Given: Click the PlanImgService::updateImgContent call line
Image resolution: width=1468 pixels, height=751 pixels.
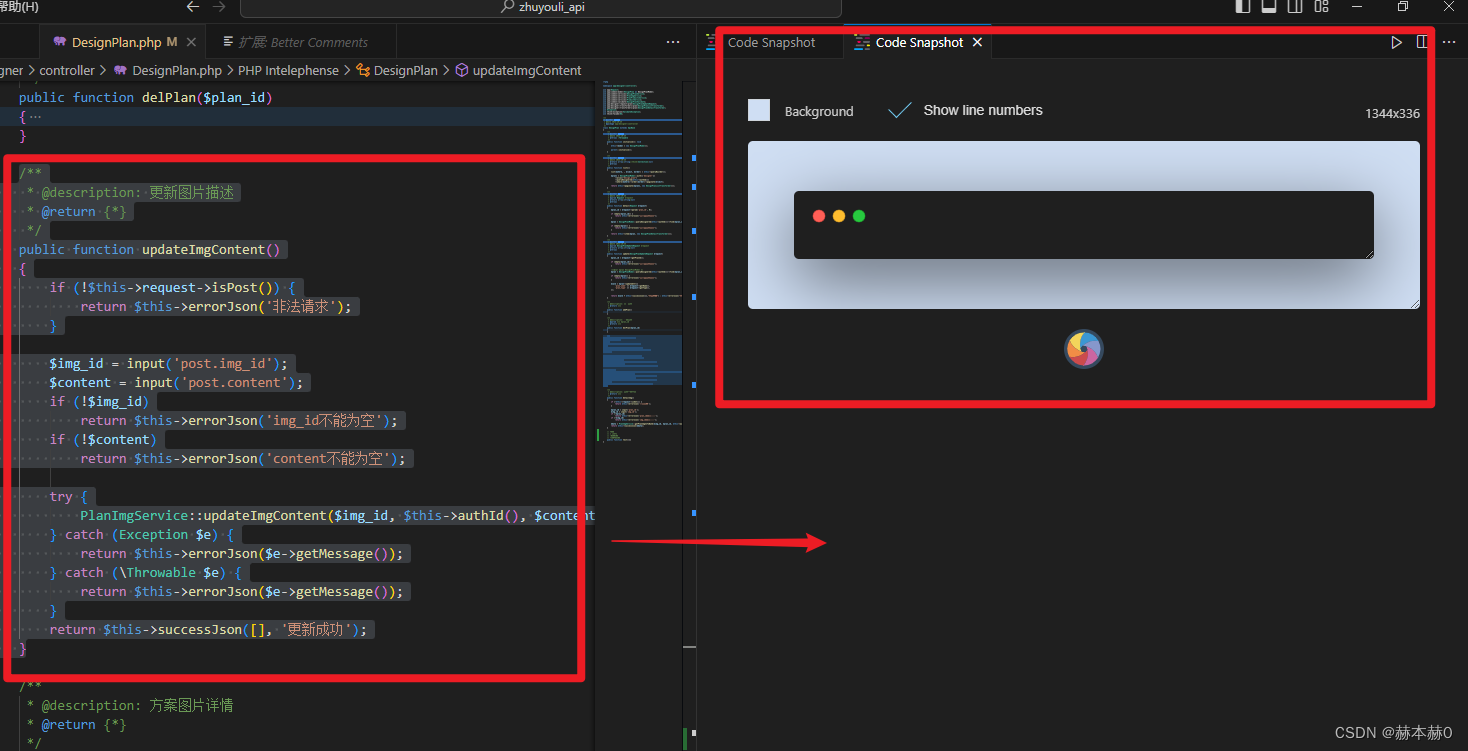Looking at the screenshot, I should pos(337,515).
